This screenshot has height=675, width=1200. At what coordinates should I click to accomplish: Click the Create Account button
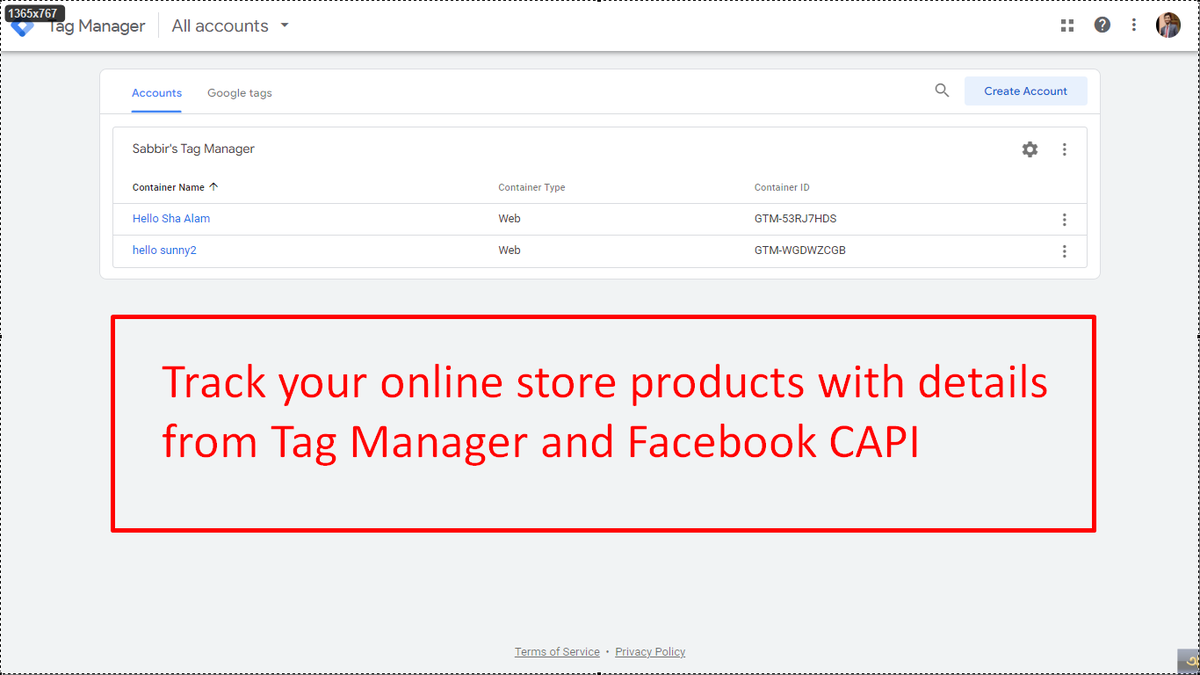(1025, 91)
